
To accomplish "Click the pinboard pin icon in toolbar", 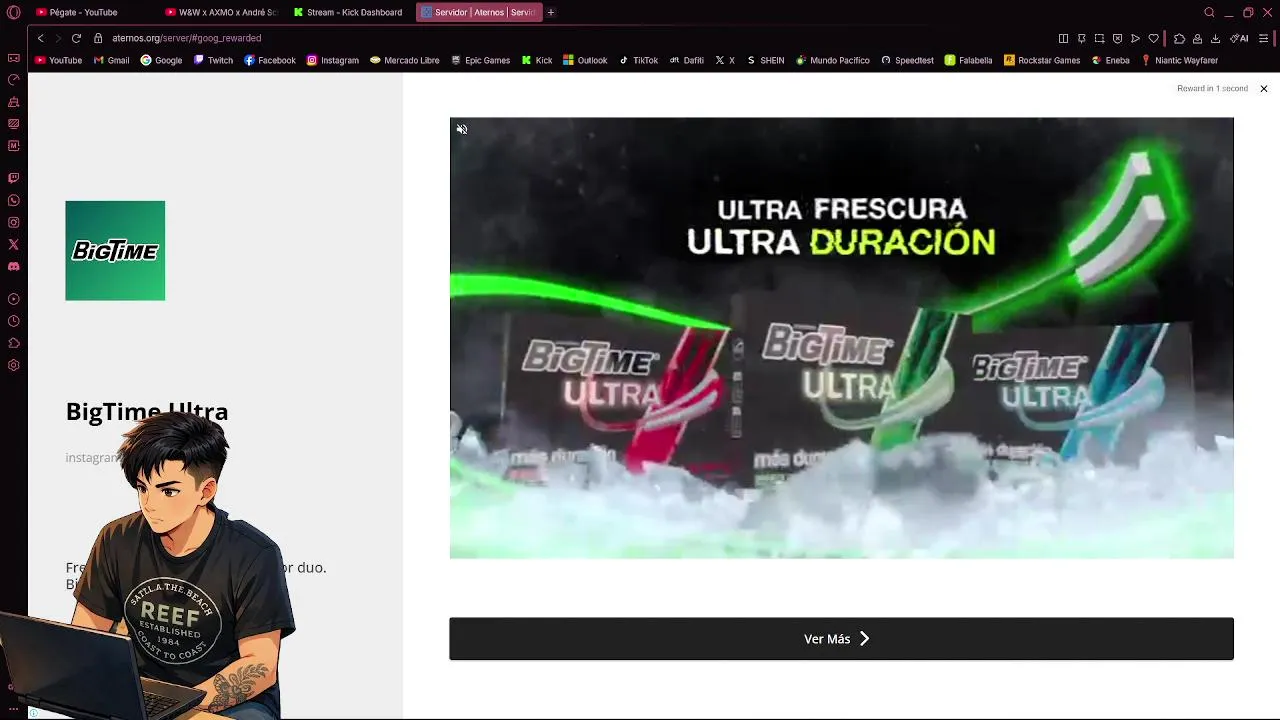I will pos(1081,38).
